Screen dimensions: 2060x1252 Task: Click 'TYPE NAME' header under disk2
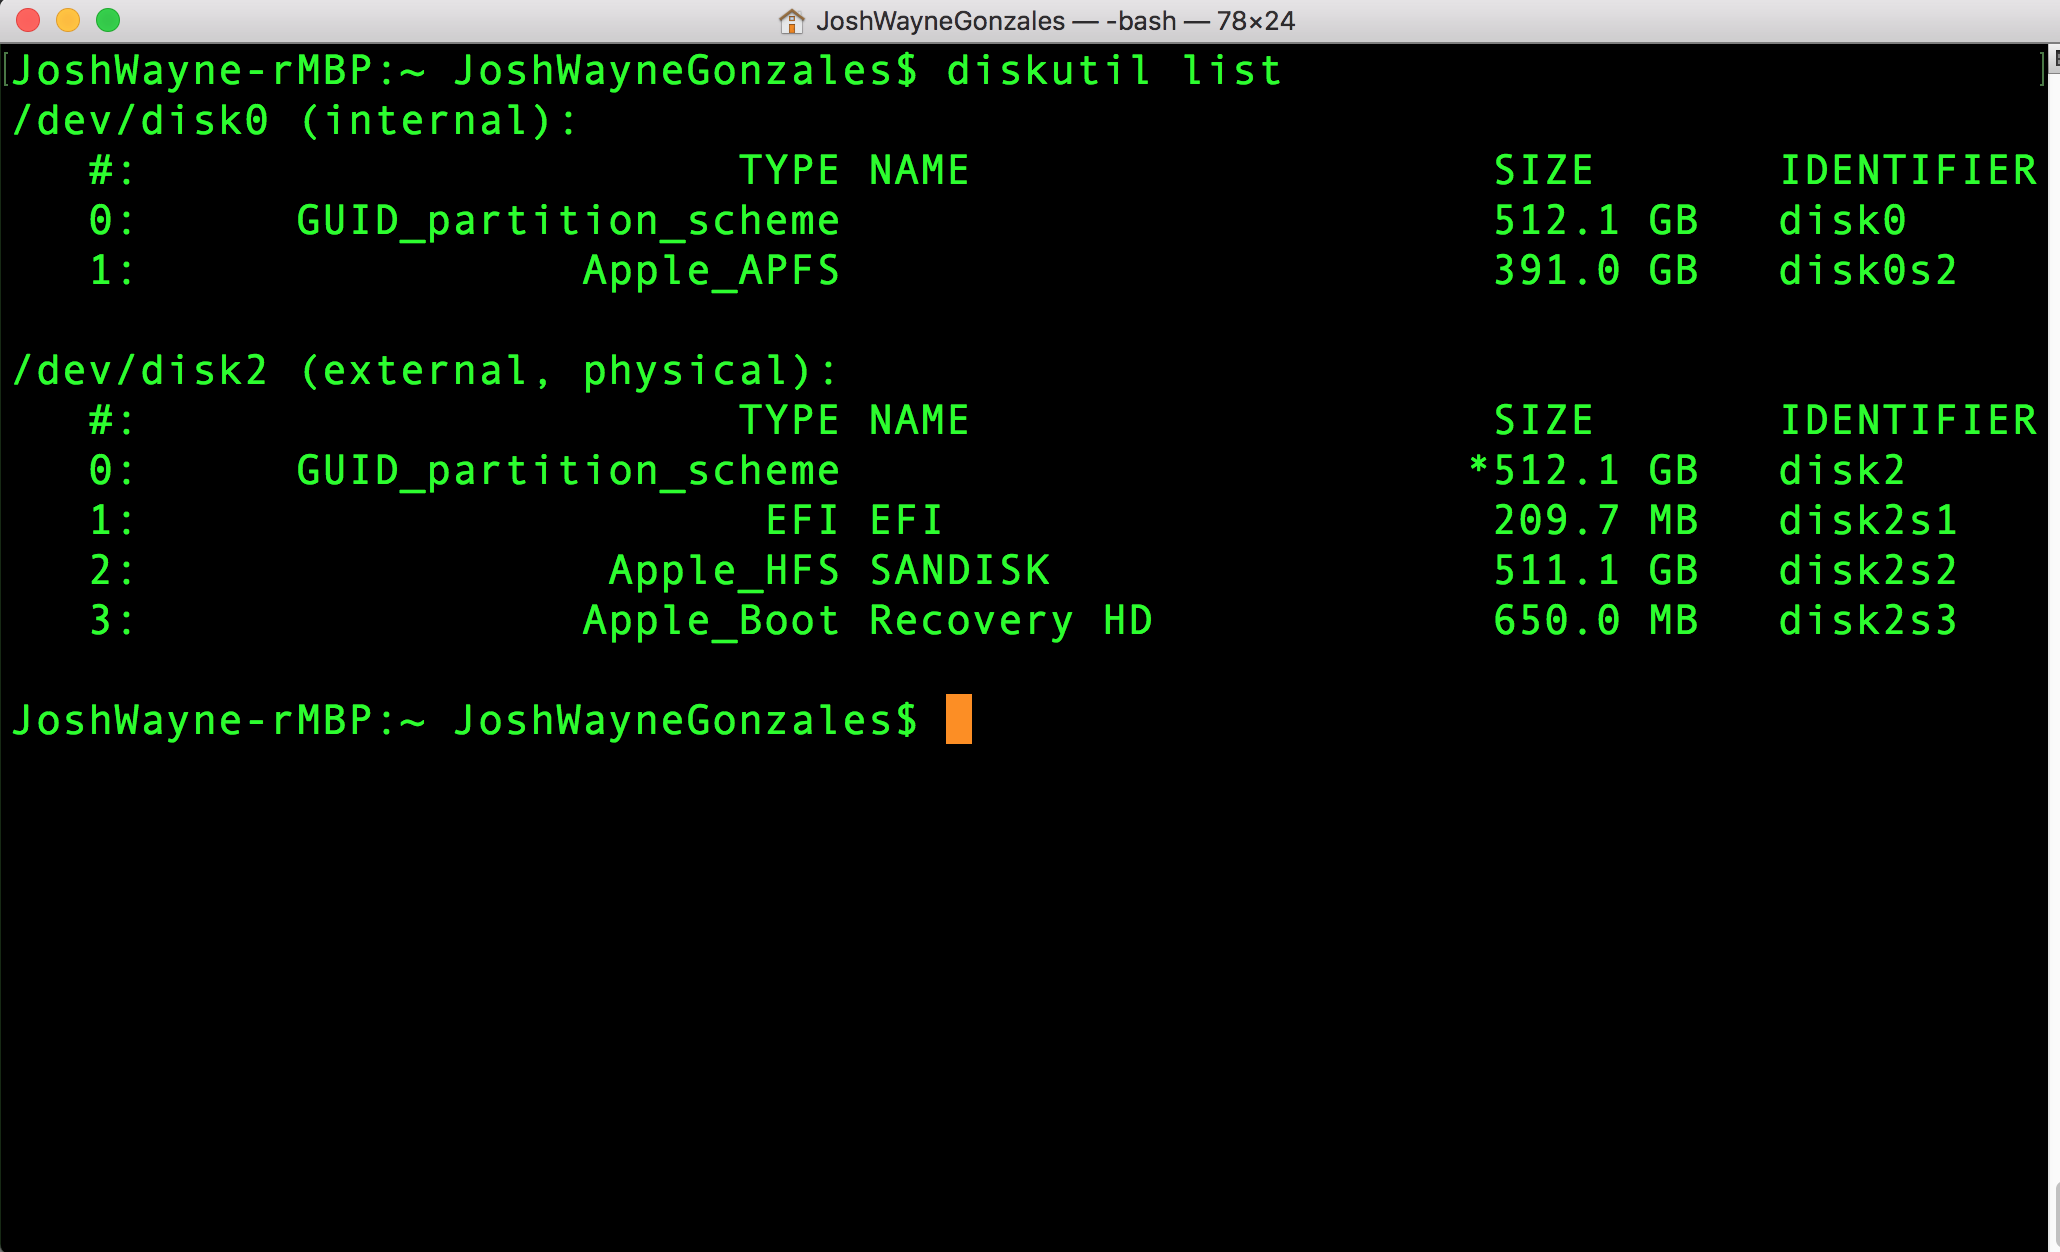pyautogui.click(x=854, y=421)
